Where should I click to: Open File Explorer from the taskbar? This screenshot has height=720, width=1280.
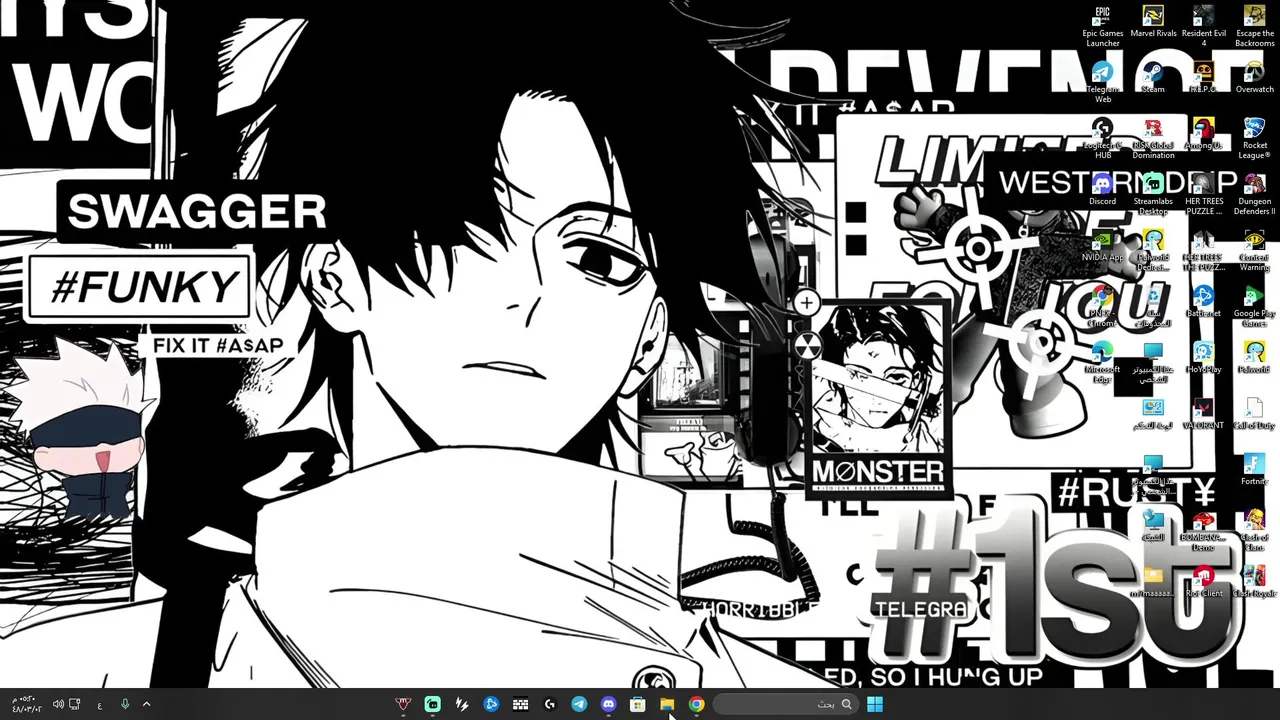coord(667,704)
